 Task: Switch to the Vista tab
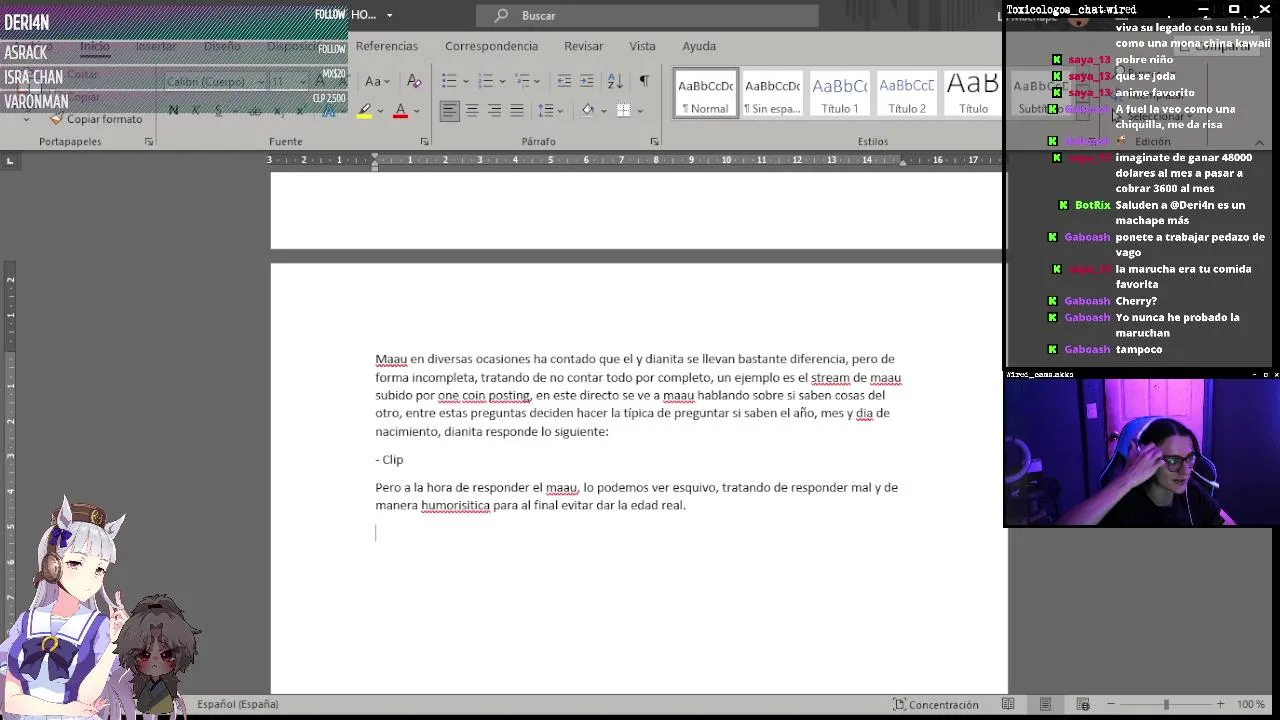pyautogui.click(x=642, y=46)
